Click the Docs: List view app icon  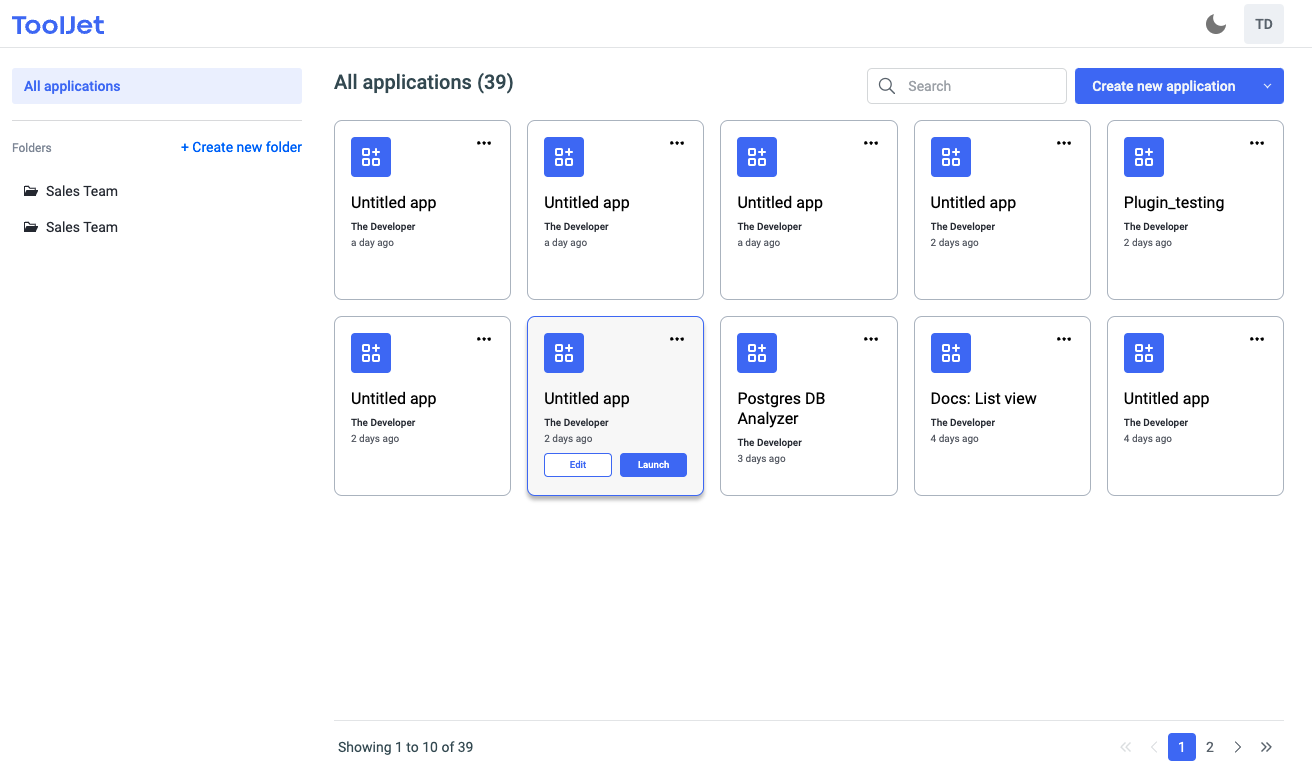(x=950, y=353)
